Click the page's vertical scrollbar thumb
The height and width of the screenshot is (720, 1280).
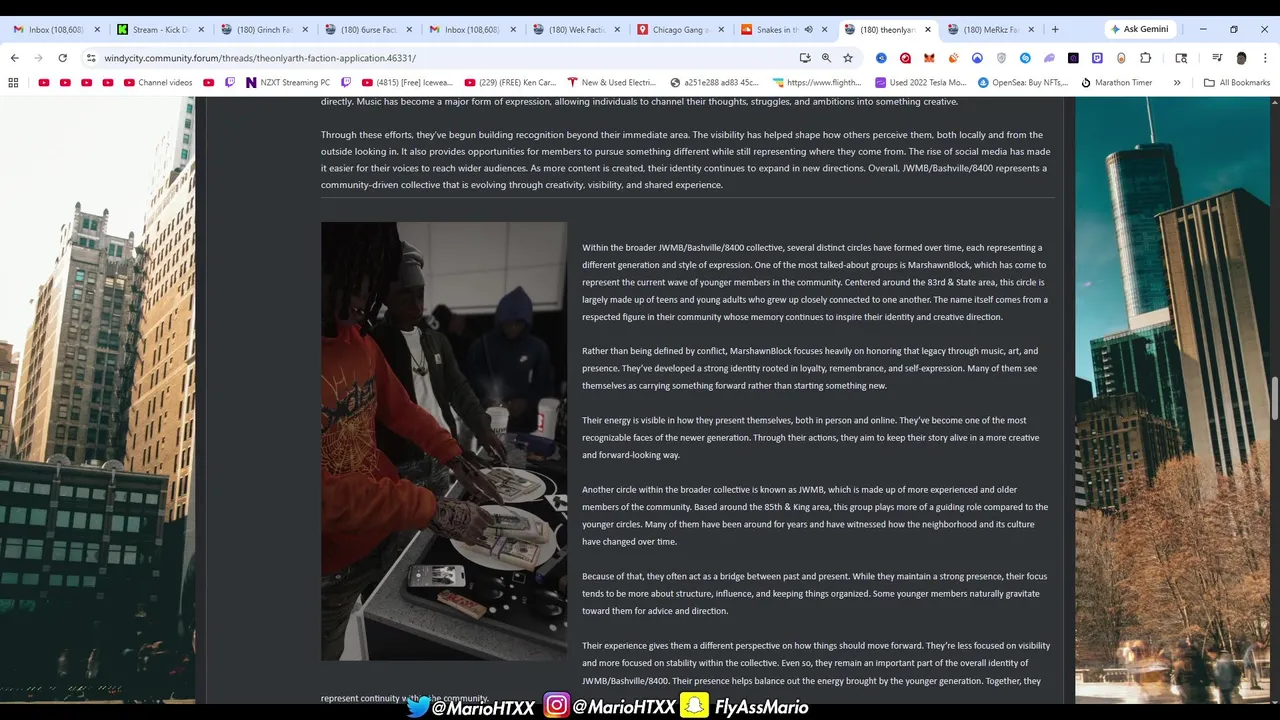pyautogui.click(x=1275, y=401)
